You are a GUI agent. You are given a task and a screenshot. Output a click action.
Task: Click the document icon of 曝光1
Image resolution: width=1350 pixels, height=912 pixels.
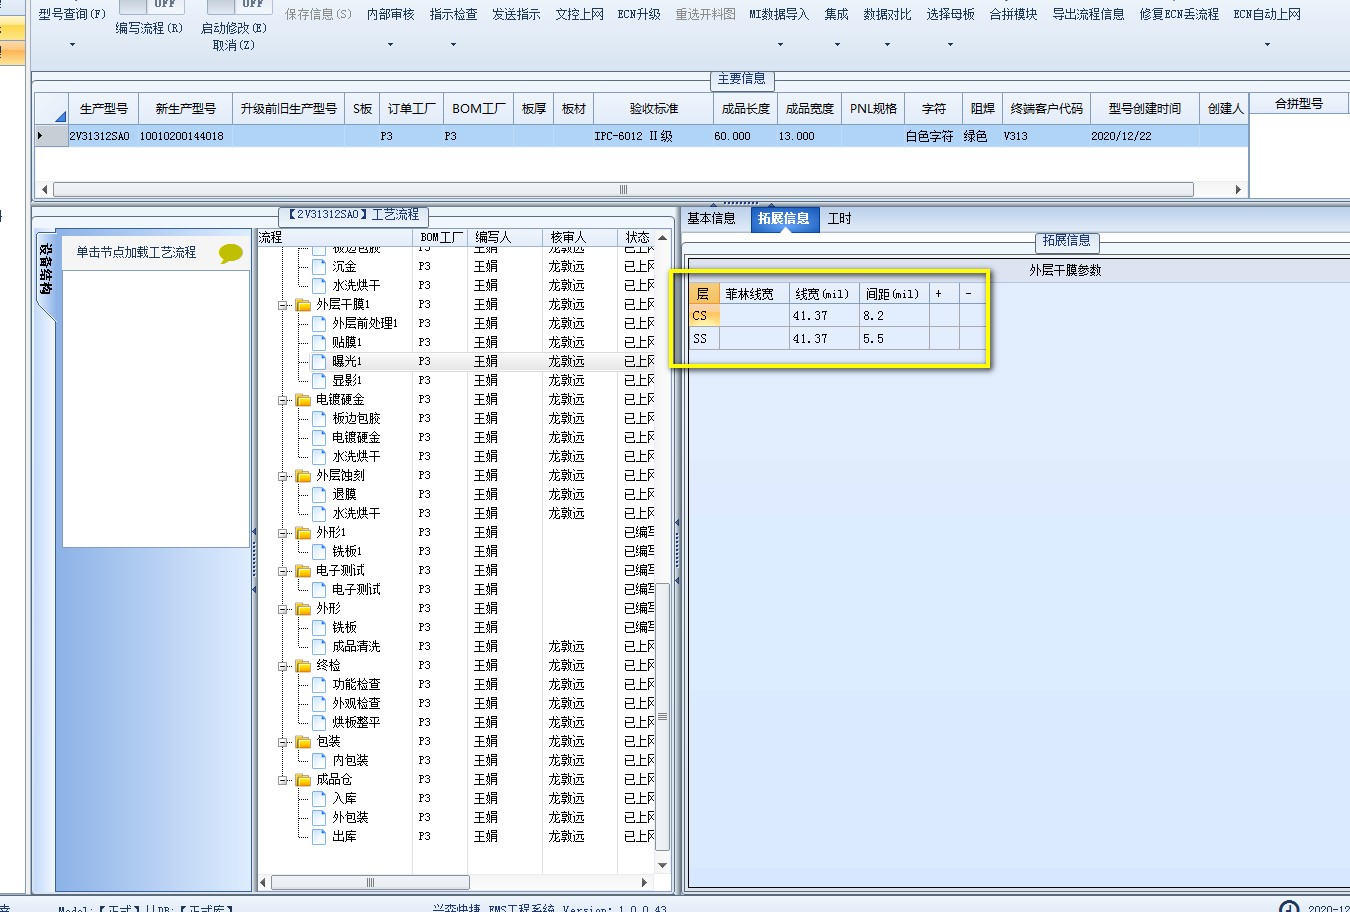tap(319, 361)
